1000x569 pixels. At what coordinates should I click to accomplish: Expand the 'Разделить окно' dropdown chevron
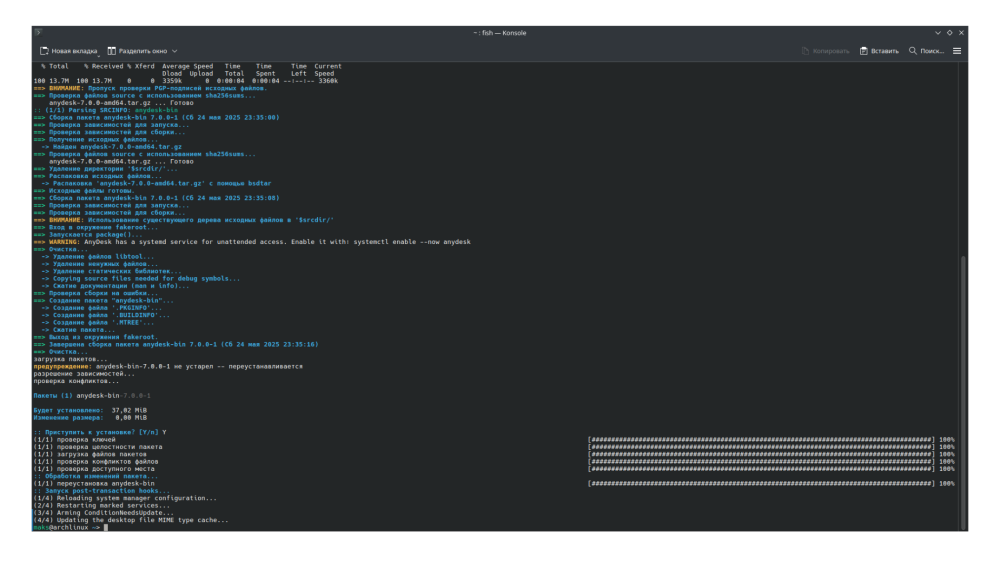[175, 51]
